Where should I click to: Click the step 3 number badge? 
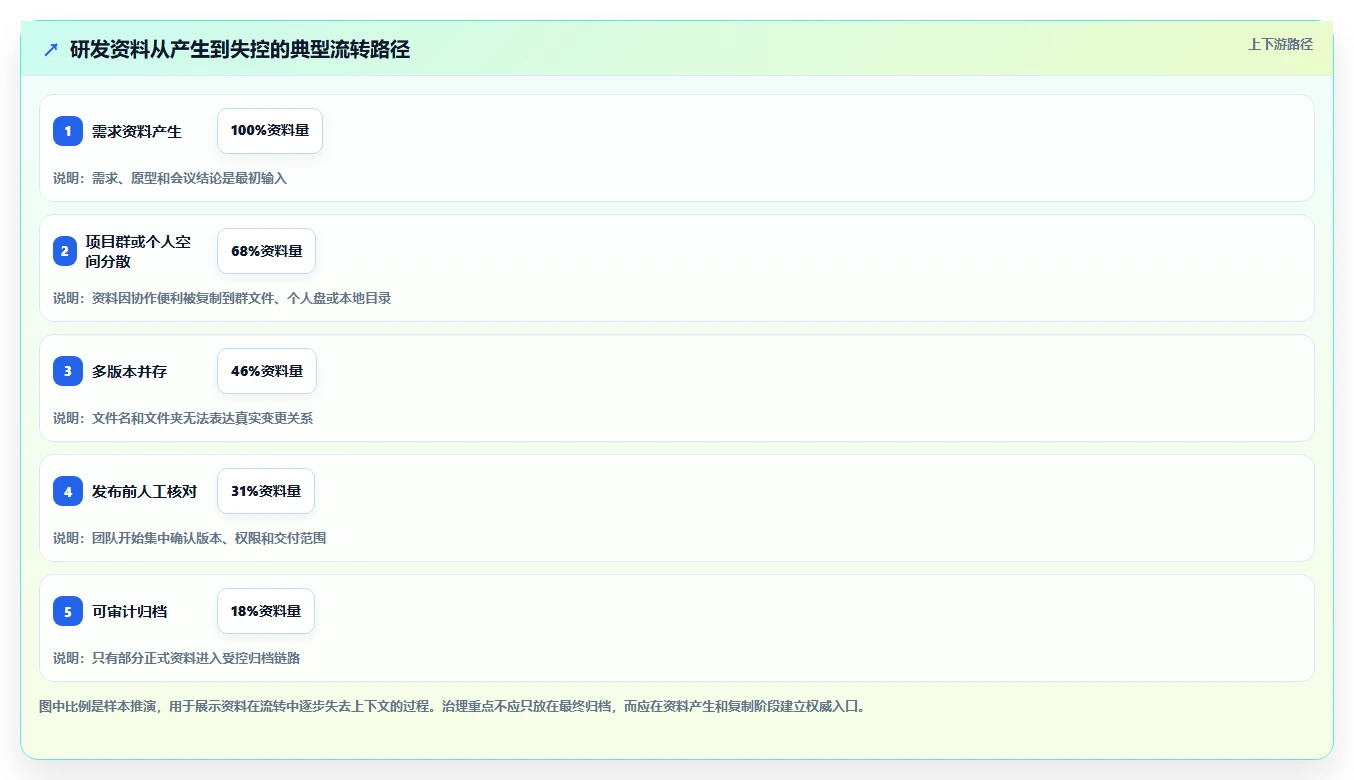(68, 371)
